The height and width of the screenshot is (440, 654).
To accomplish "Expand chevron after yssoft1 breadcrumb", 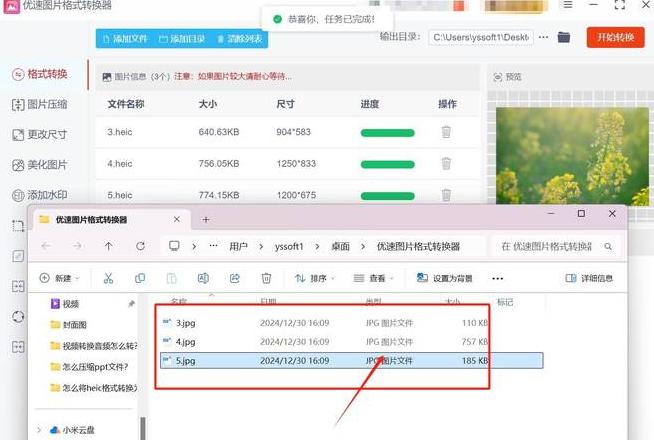I will click(317, 246).
